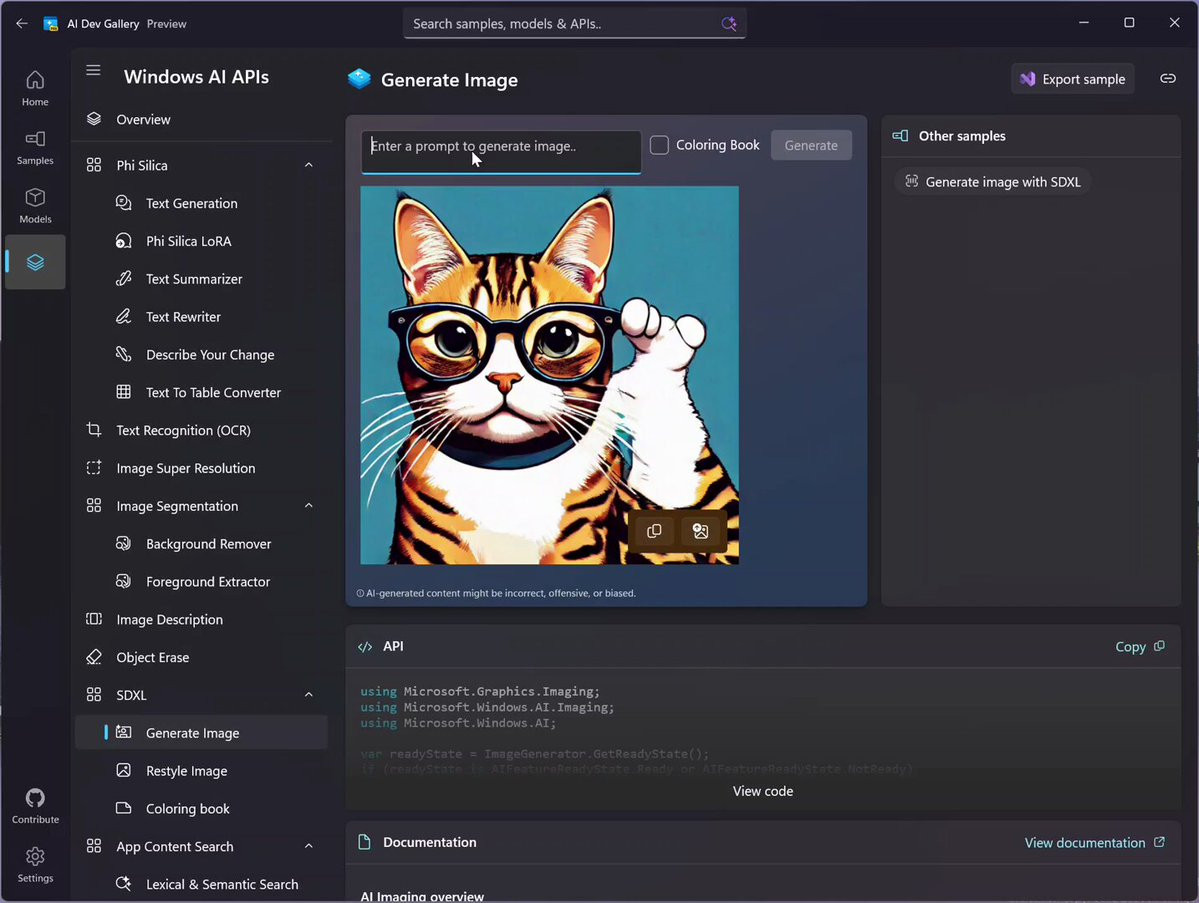Open the Coloring book sample
1199x903 pixels.
(202, 808)
